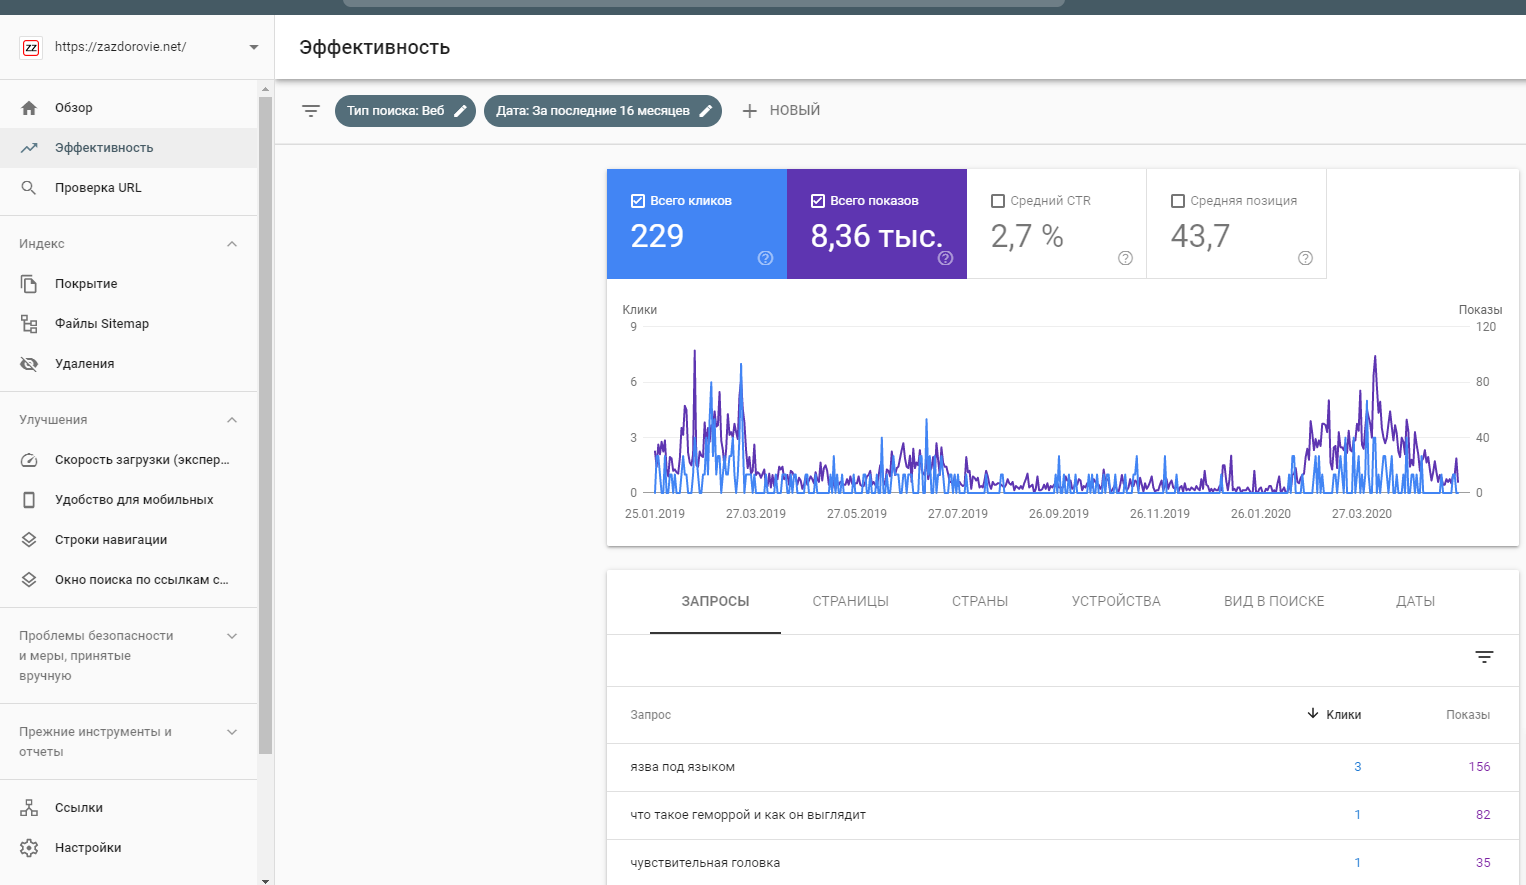1526x885 pixels.
Task: Enable the Средний CTR checkbox
Action: point(998,201)
